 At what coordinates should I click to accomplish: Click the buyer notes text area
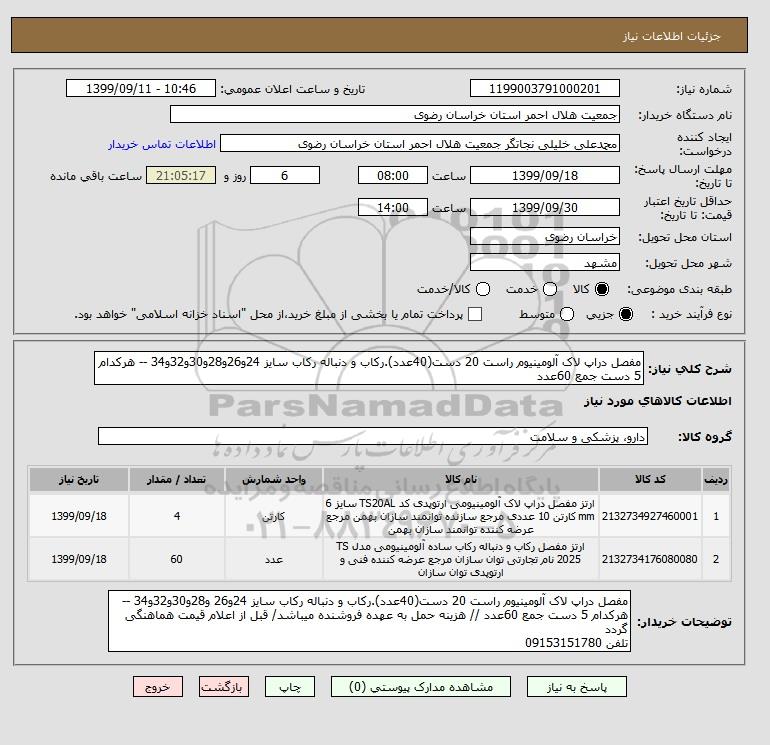click(x=369, y=621)
